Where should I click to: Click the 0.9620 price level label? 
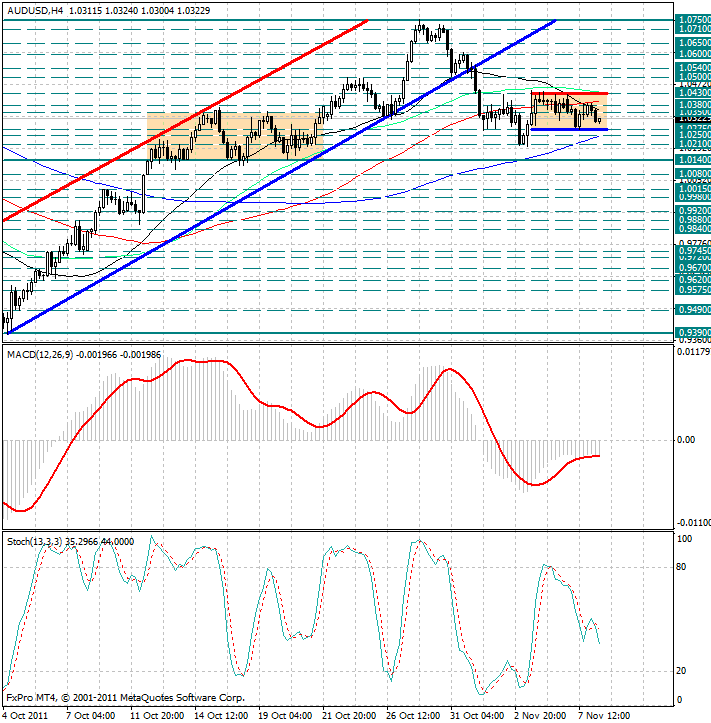pos(693,279)
